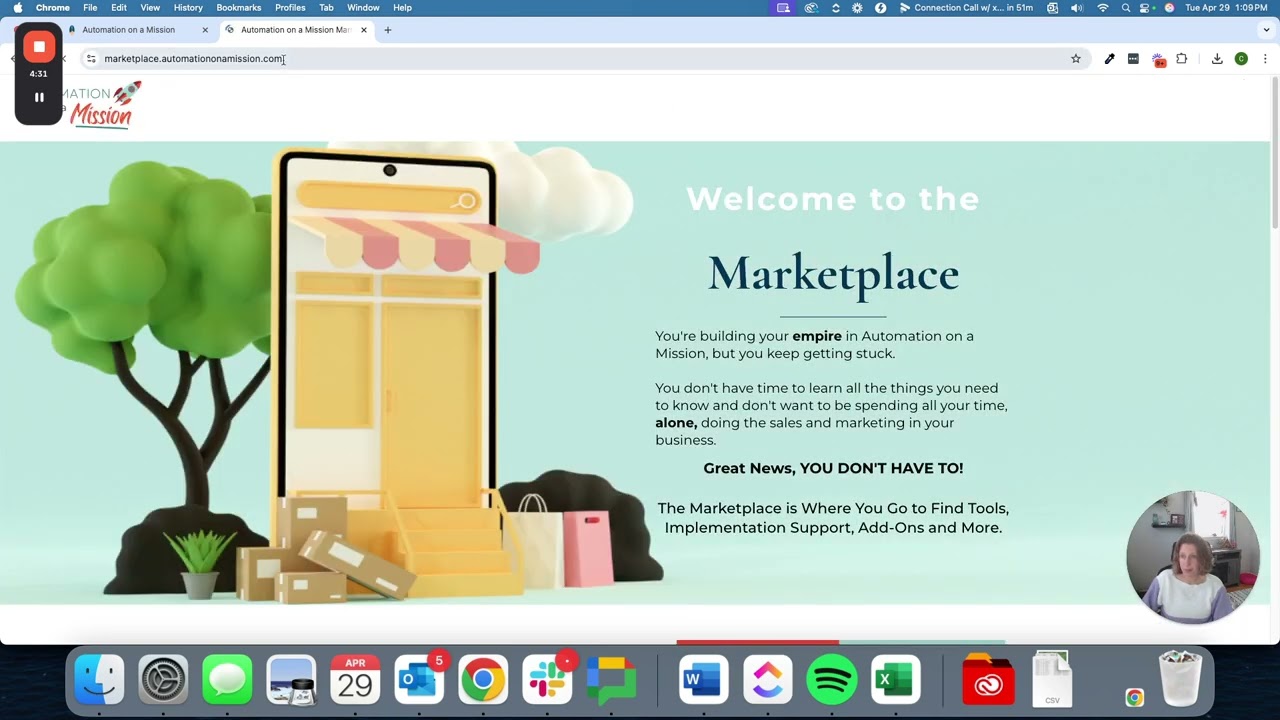Viewport: 1280px width, 720px height.
Task: Open Spotlight search
Action: 1126,8
